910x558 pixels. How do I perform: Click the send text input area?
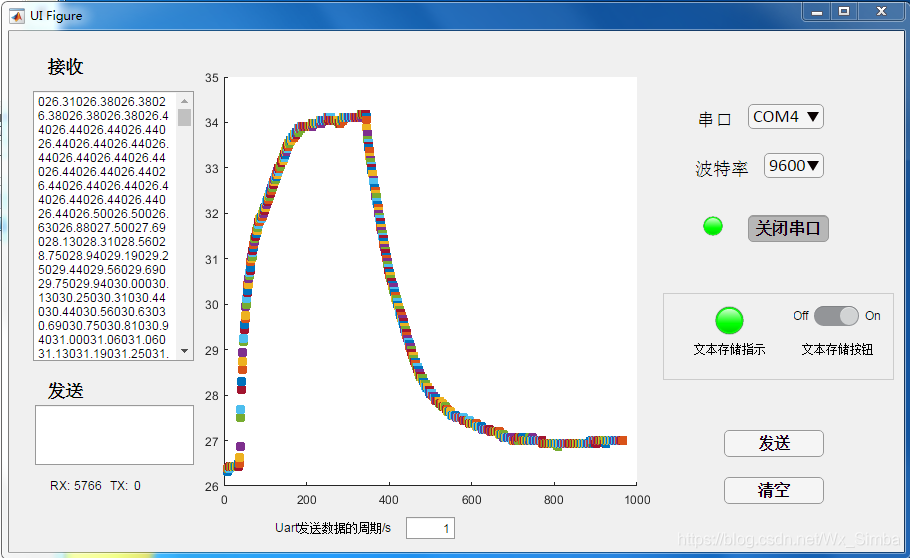tap(114, 435)
